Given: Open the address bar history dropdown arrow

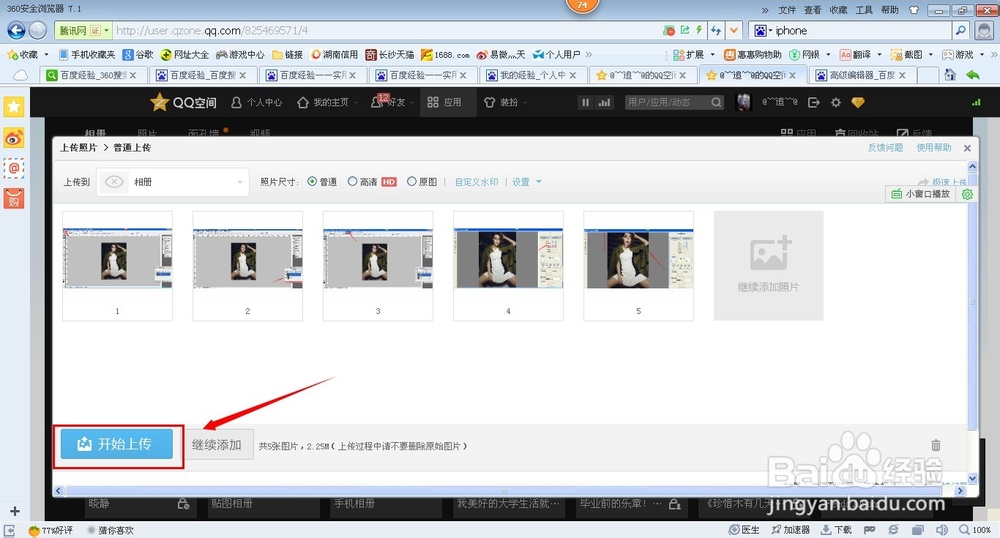Looking at the screenshot, I should coord(735,30).
